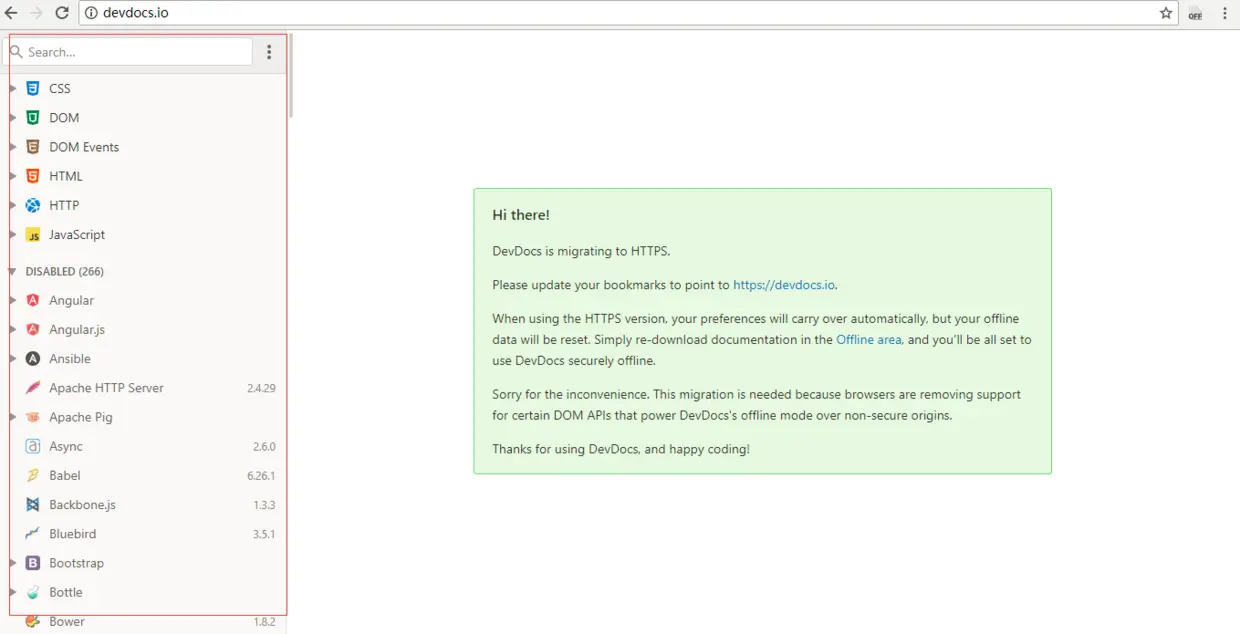Select the Backbone.js entry label

click(x=82, y=505)
